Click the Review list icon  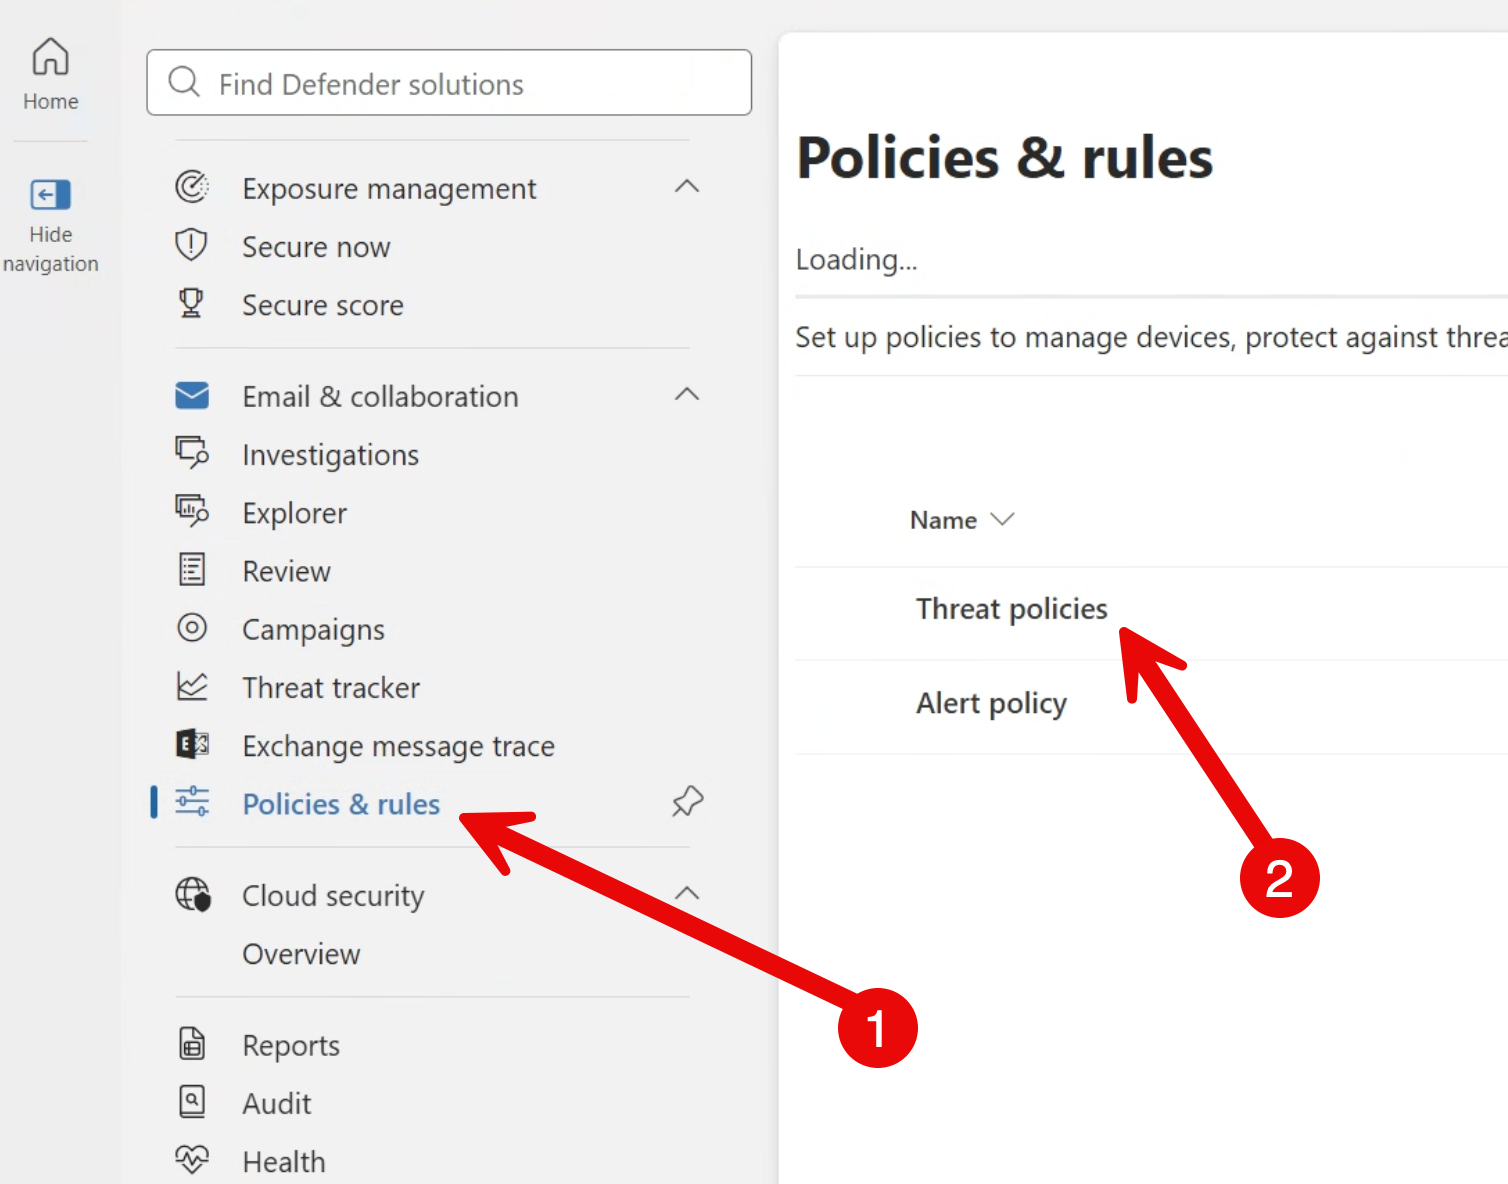(x=192, y=569)
